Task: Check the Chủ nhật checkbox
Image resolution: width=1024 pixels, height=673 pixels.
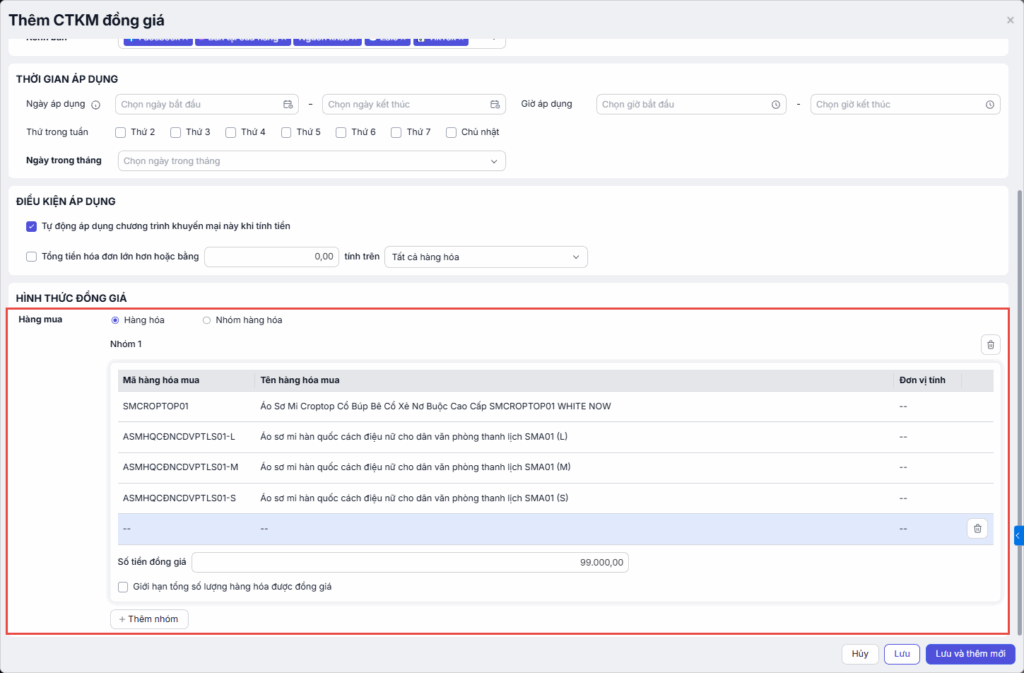Action: (x=452, y=132)
